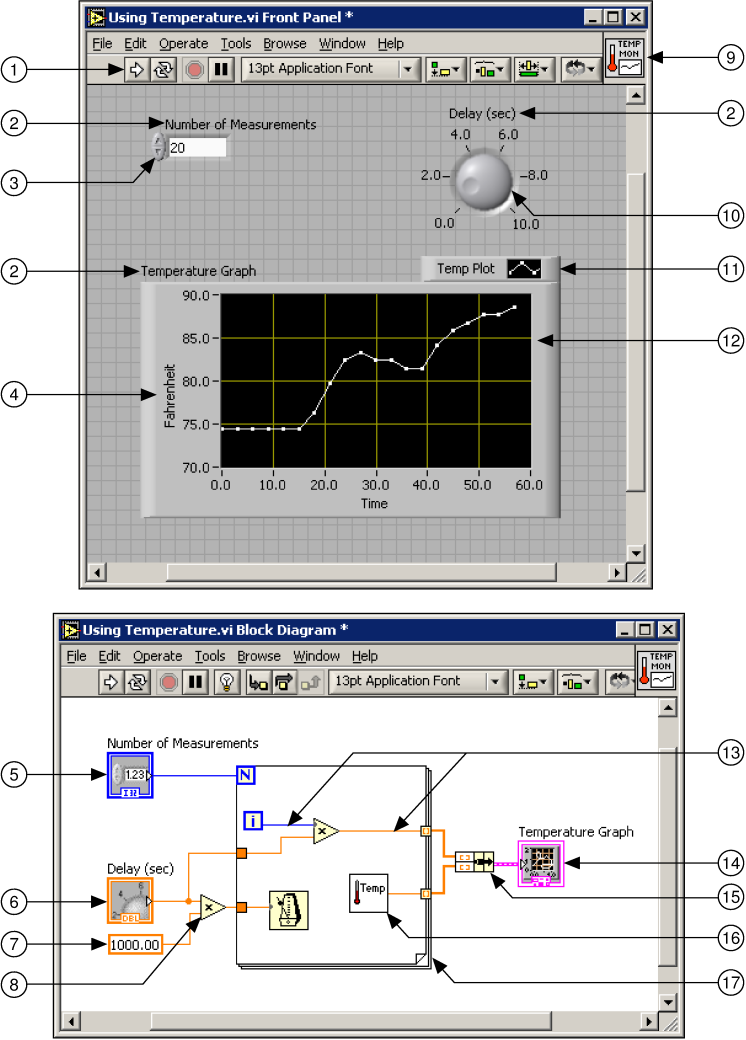Click the Temp Mon VI icon in the Front Panel
This screenshot has width=746, height=1040.
pos(625,57)
